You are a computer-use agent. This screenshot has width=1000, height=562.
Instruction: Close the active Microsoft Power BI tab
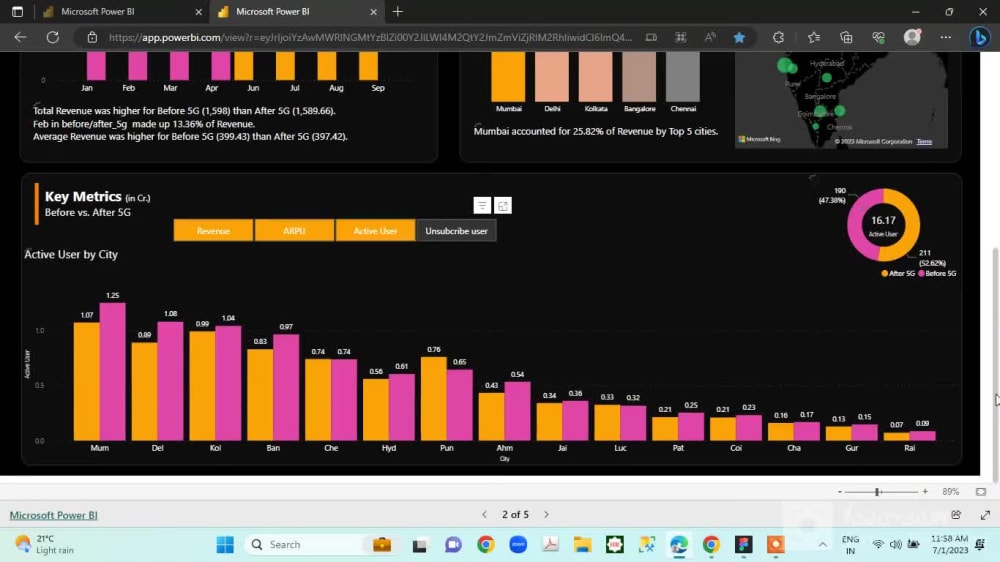(373, 11)
